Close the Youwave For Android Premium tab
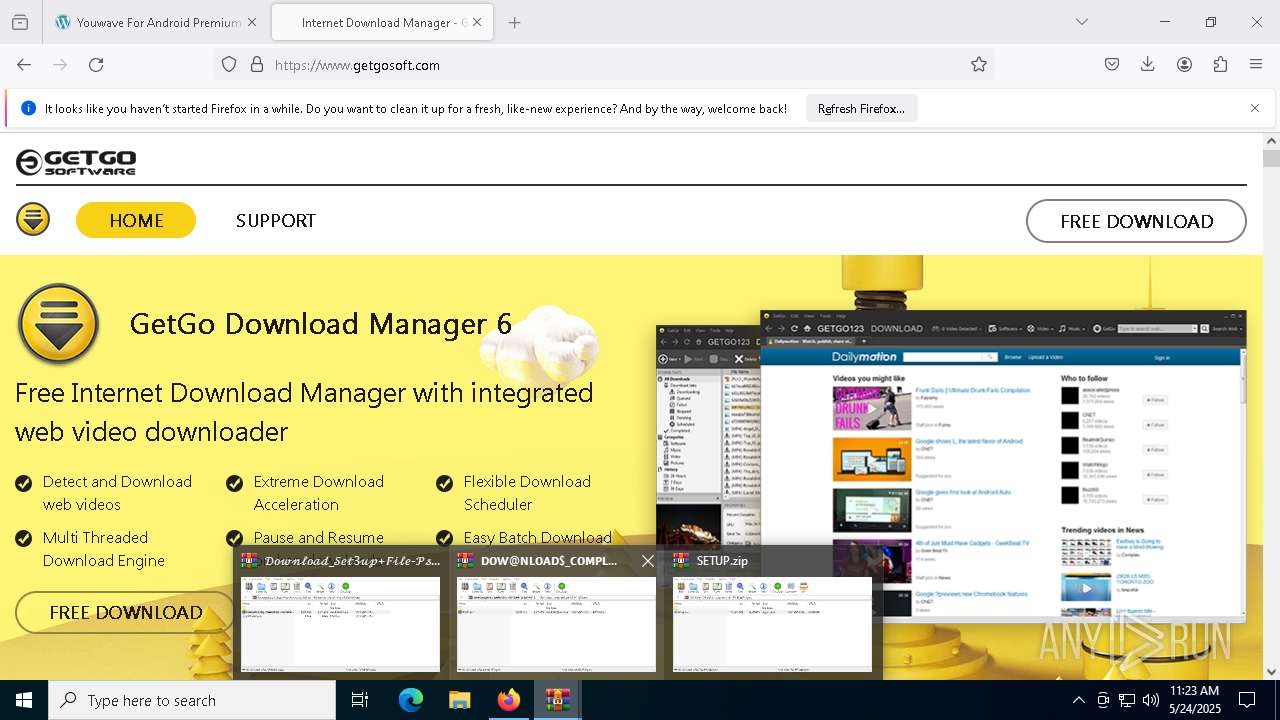This screenshot has height=720, width=1280. click(x=251, y=22)
